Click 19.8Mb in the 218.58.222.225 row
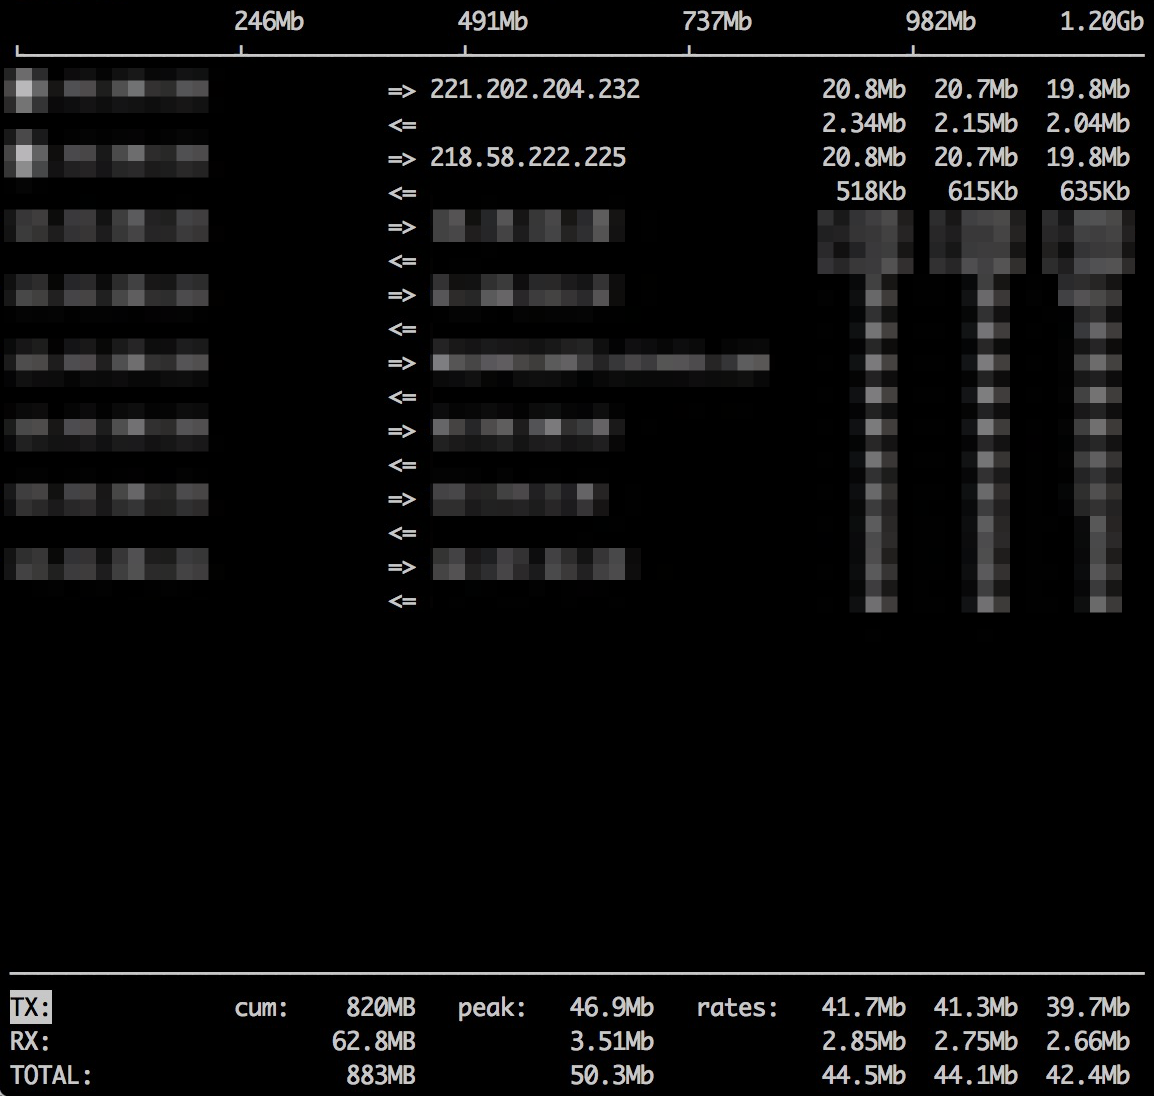The image size is (1154, 1096). (1088, 158)
